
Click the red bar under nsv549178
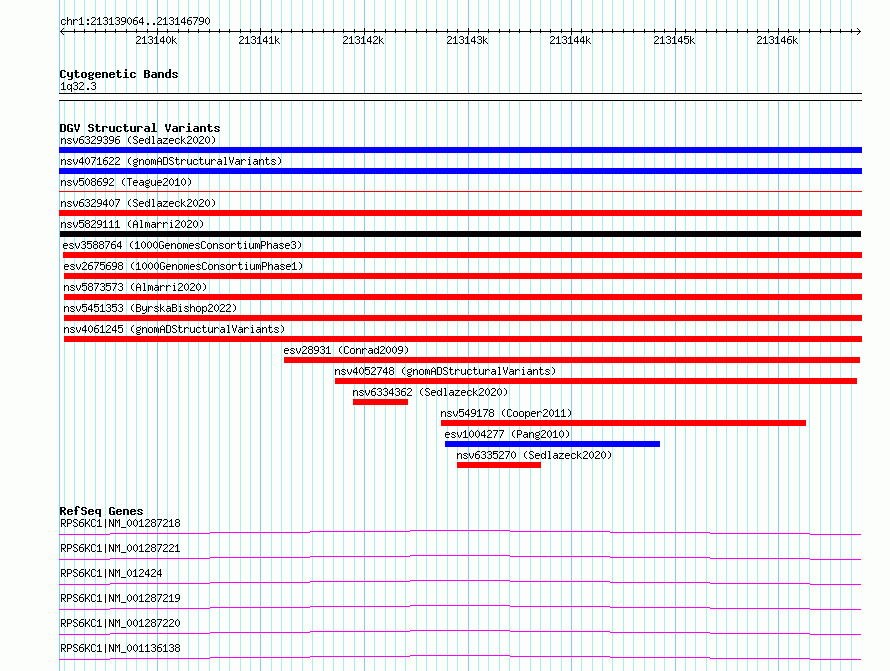point(623,423)
